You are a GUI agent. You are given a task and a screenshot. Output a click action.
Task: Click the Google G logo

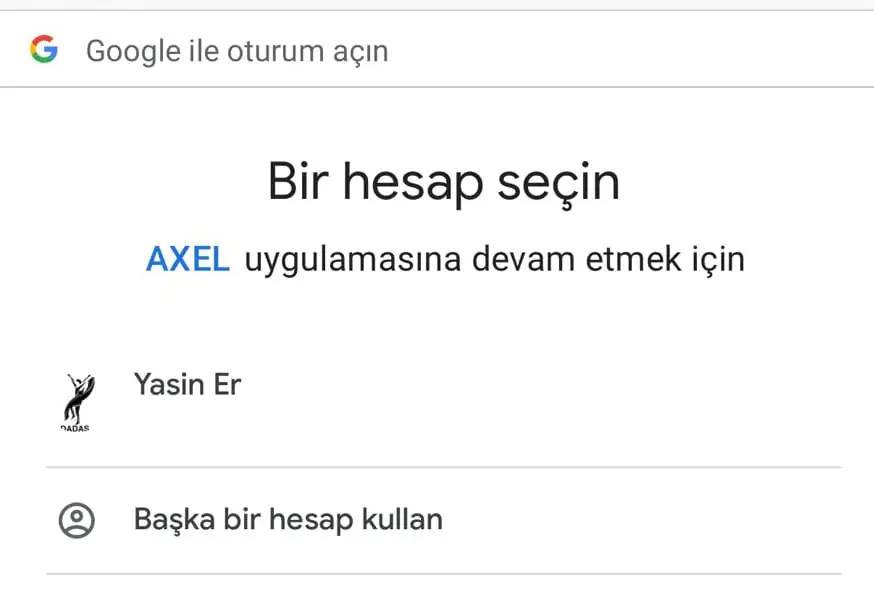[43, 49]
